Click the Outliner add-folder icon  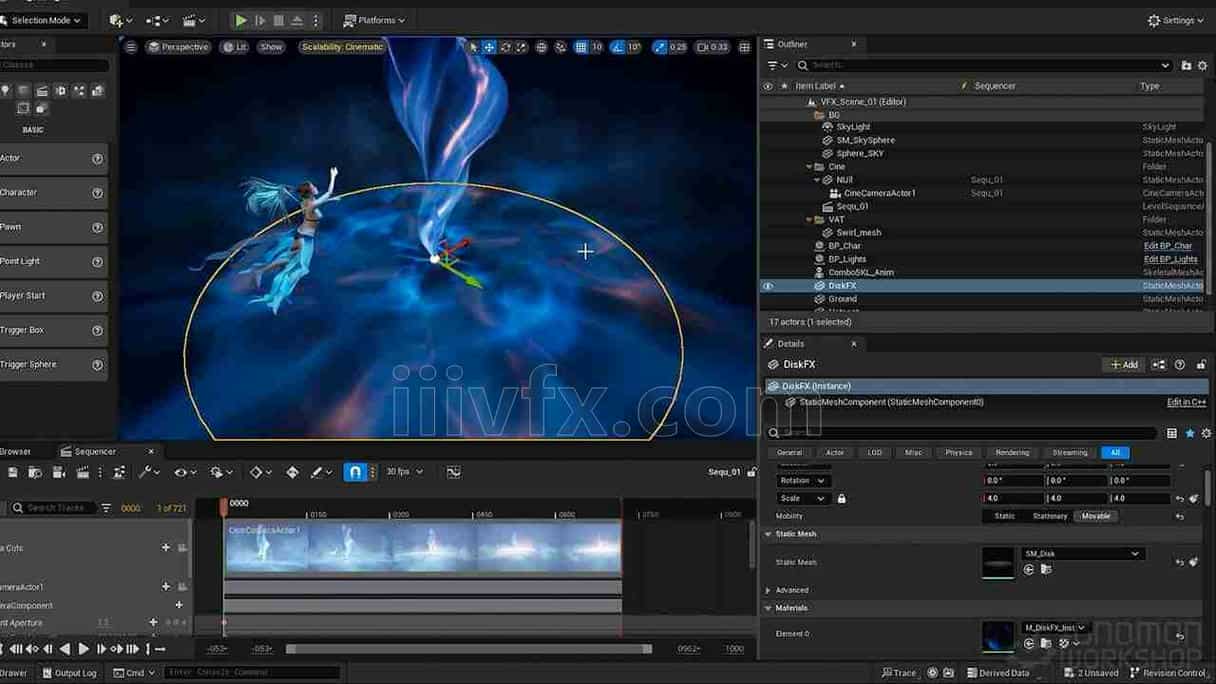coord(1187,65)
